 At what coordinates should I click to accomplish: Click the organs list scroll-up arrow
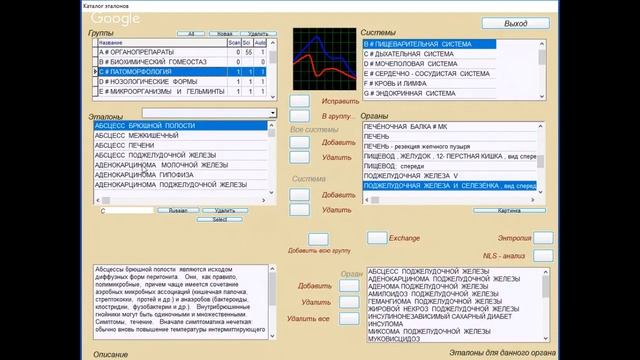[x=540, y=126]
